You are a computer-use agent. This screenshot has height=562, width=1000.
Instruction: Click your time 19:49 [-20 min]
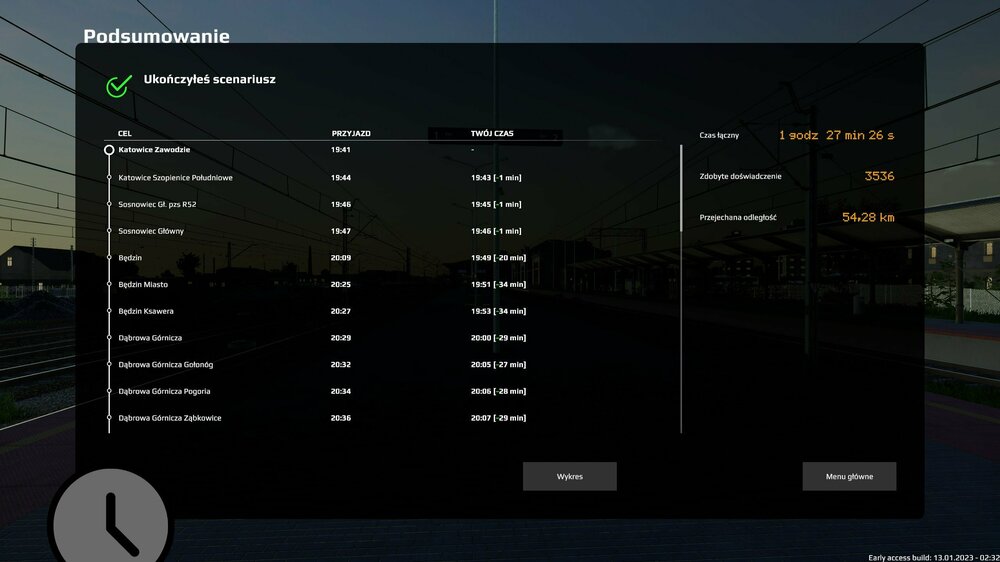pyautogui.click(x=499, y=258)
